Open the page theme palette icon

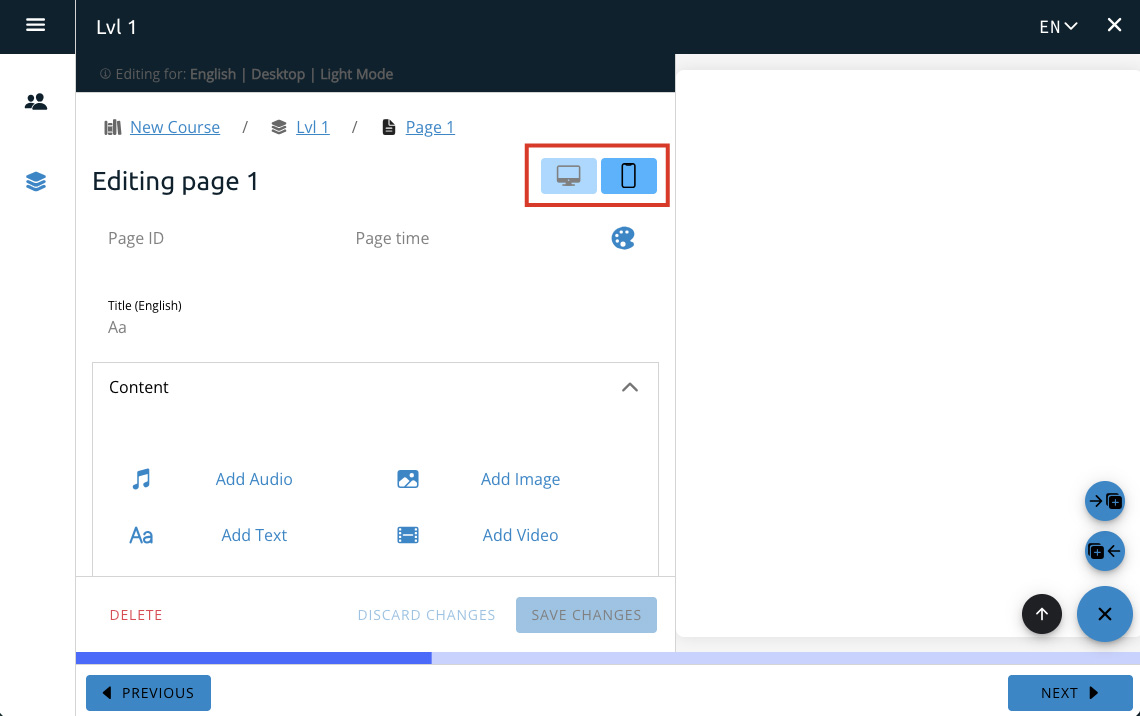623,238
